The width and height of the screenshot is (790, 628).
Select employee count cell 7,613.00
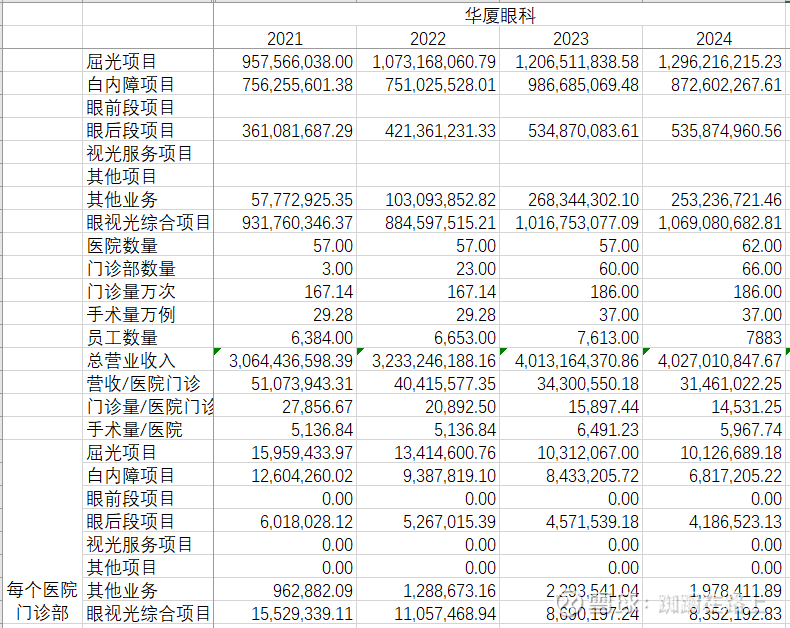(571, 337)
